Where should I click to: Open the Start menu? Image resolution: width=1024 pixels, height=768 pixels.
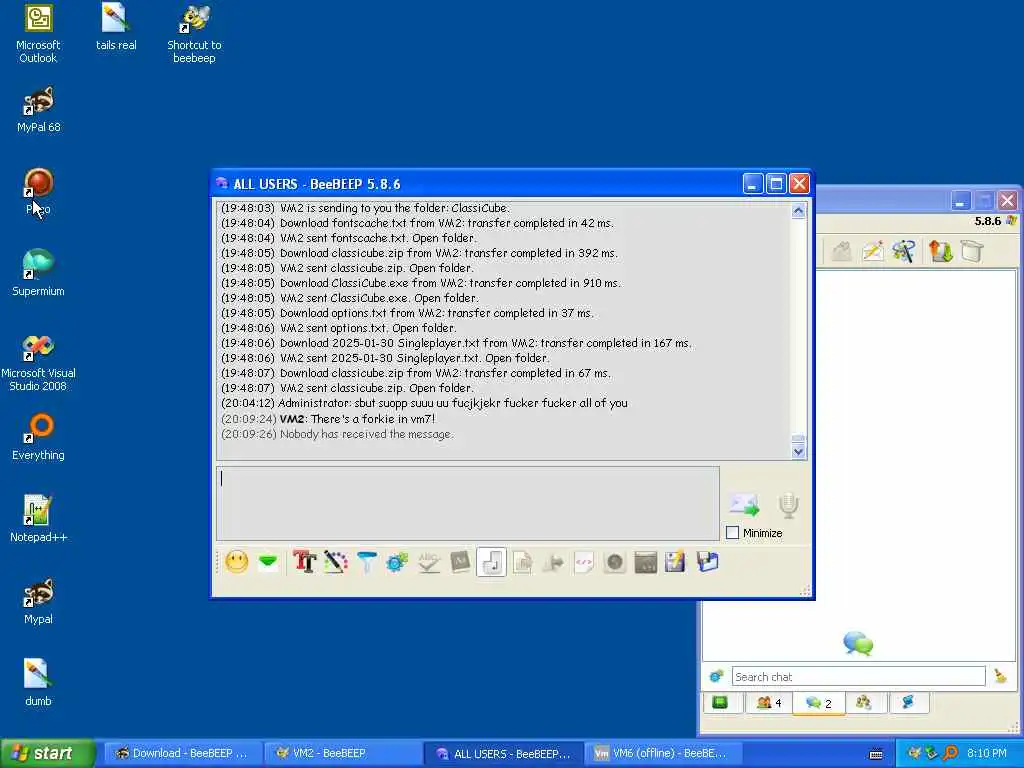(46, 753)
